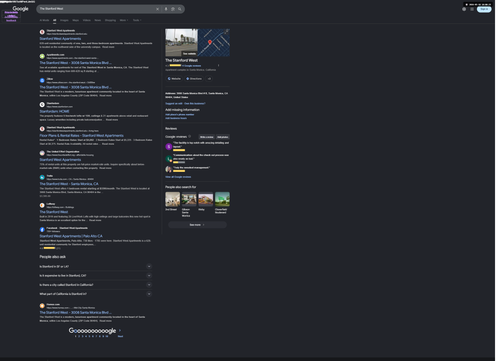Open search by image (Lens) icon
This screenshot has height=361, width=500.
(173, 9)
